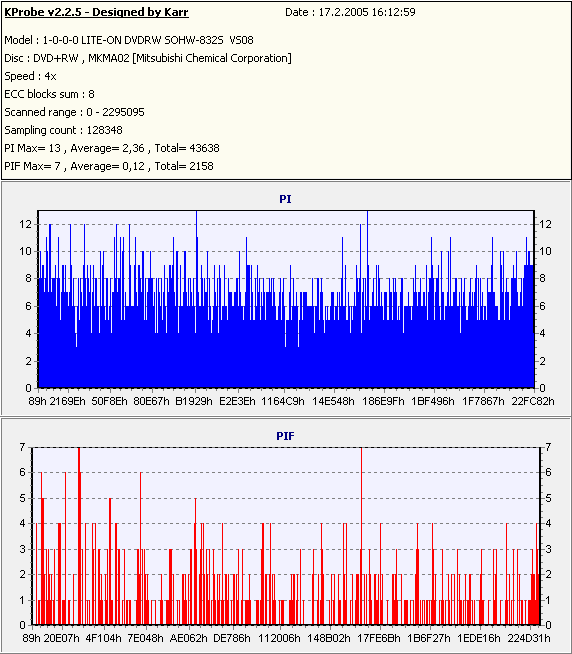Click PI x-axis label B1929h
This screenshot has height=654, width=572.
[x=194, y=401]
